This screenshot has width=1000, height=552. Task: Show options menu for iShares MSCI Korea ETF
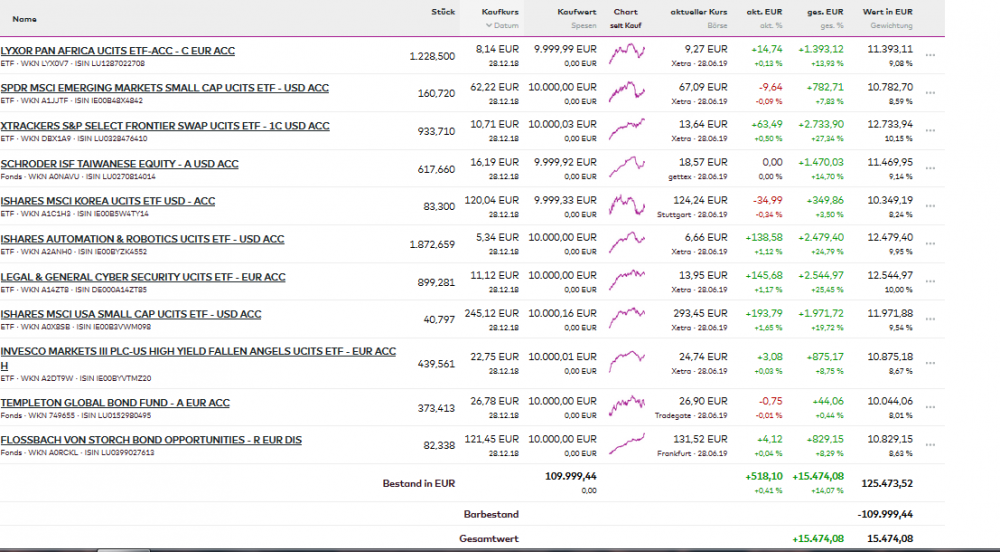point(931,207)
